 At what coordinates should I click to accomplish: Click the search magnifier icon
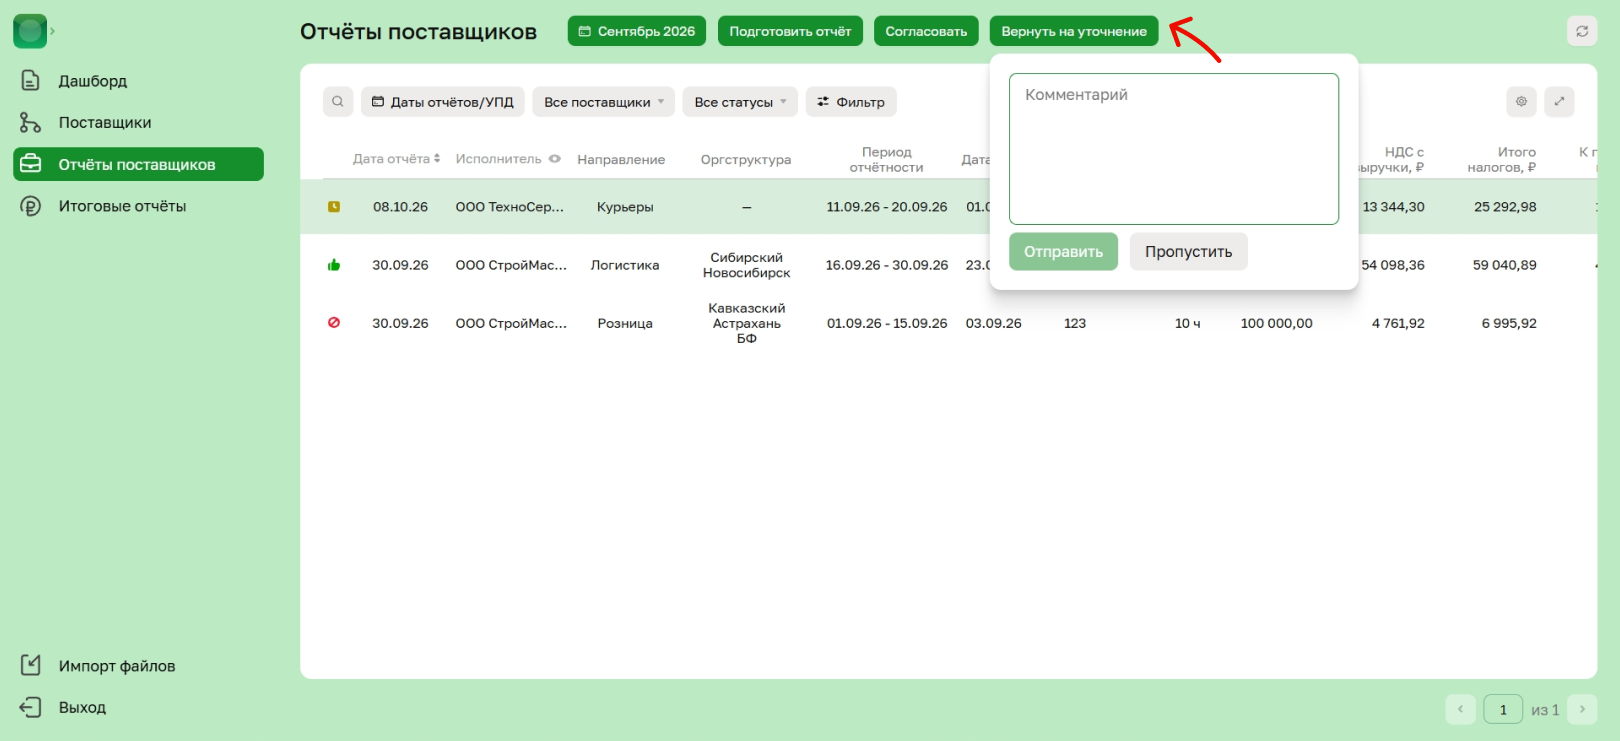point(338,102)
